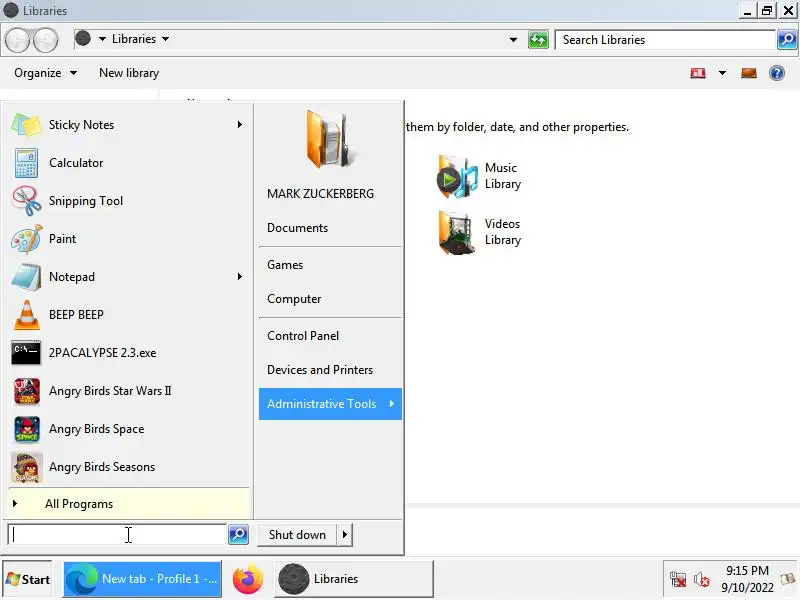Click Libraries text in address bar

click(134, 39)
